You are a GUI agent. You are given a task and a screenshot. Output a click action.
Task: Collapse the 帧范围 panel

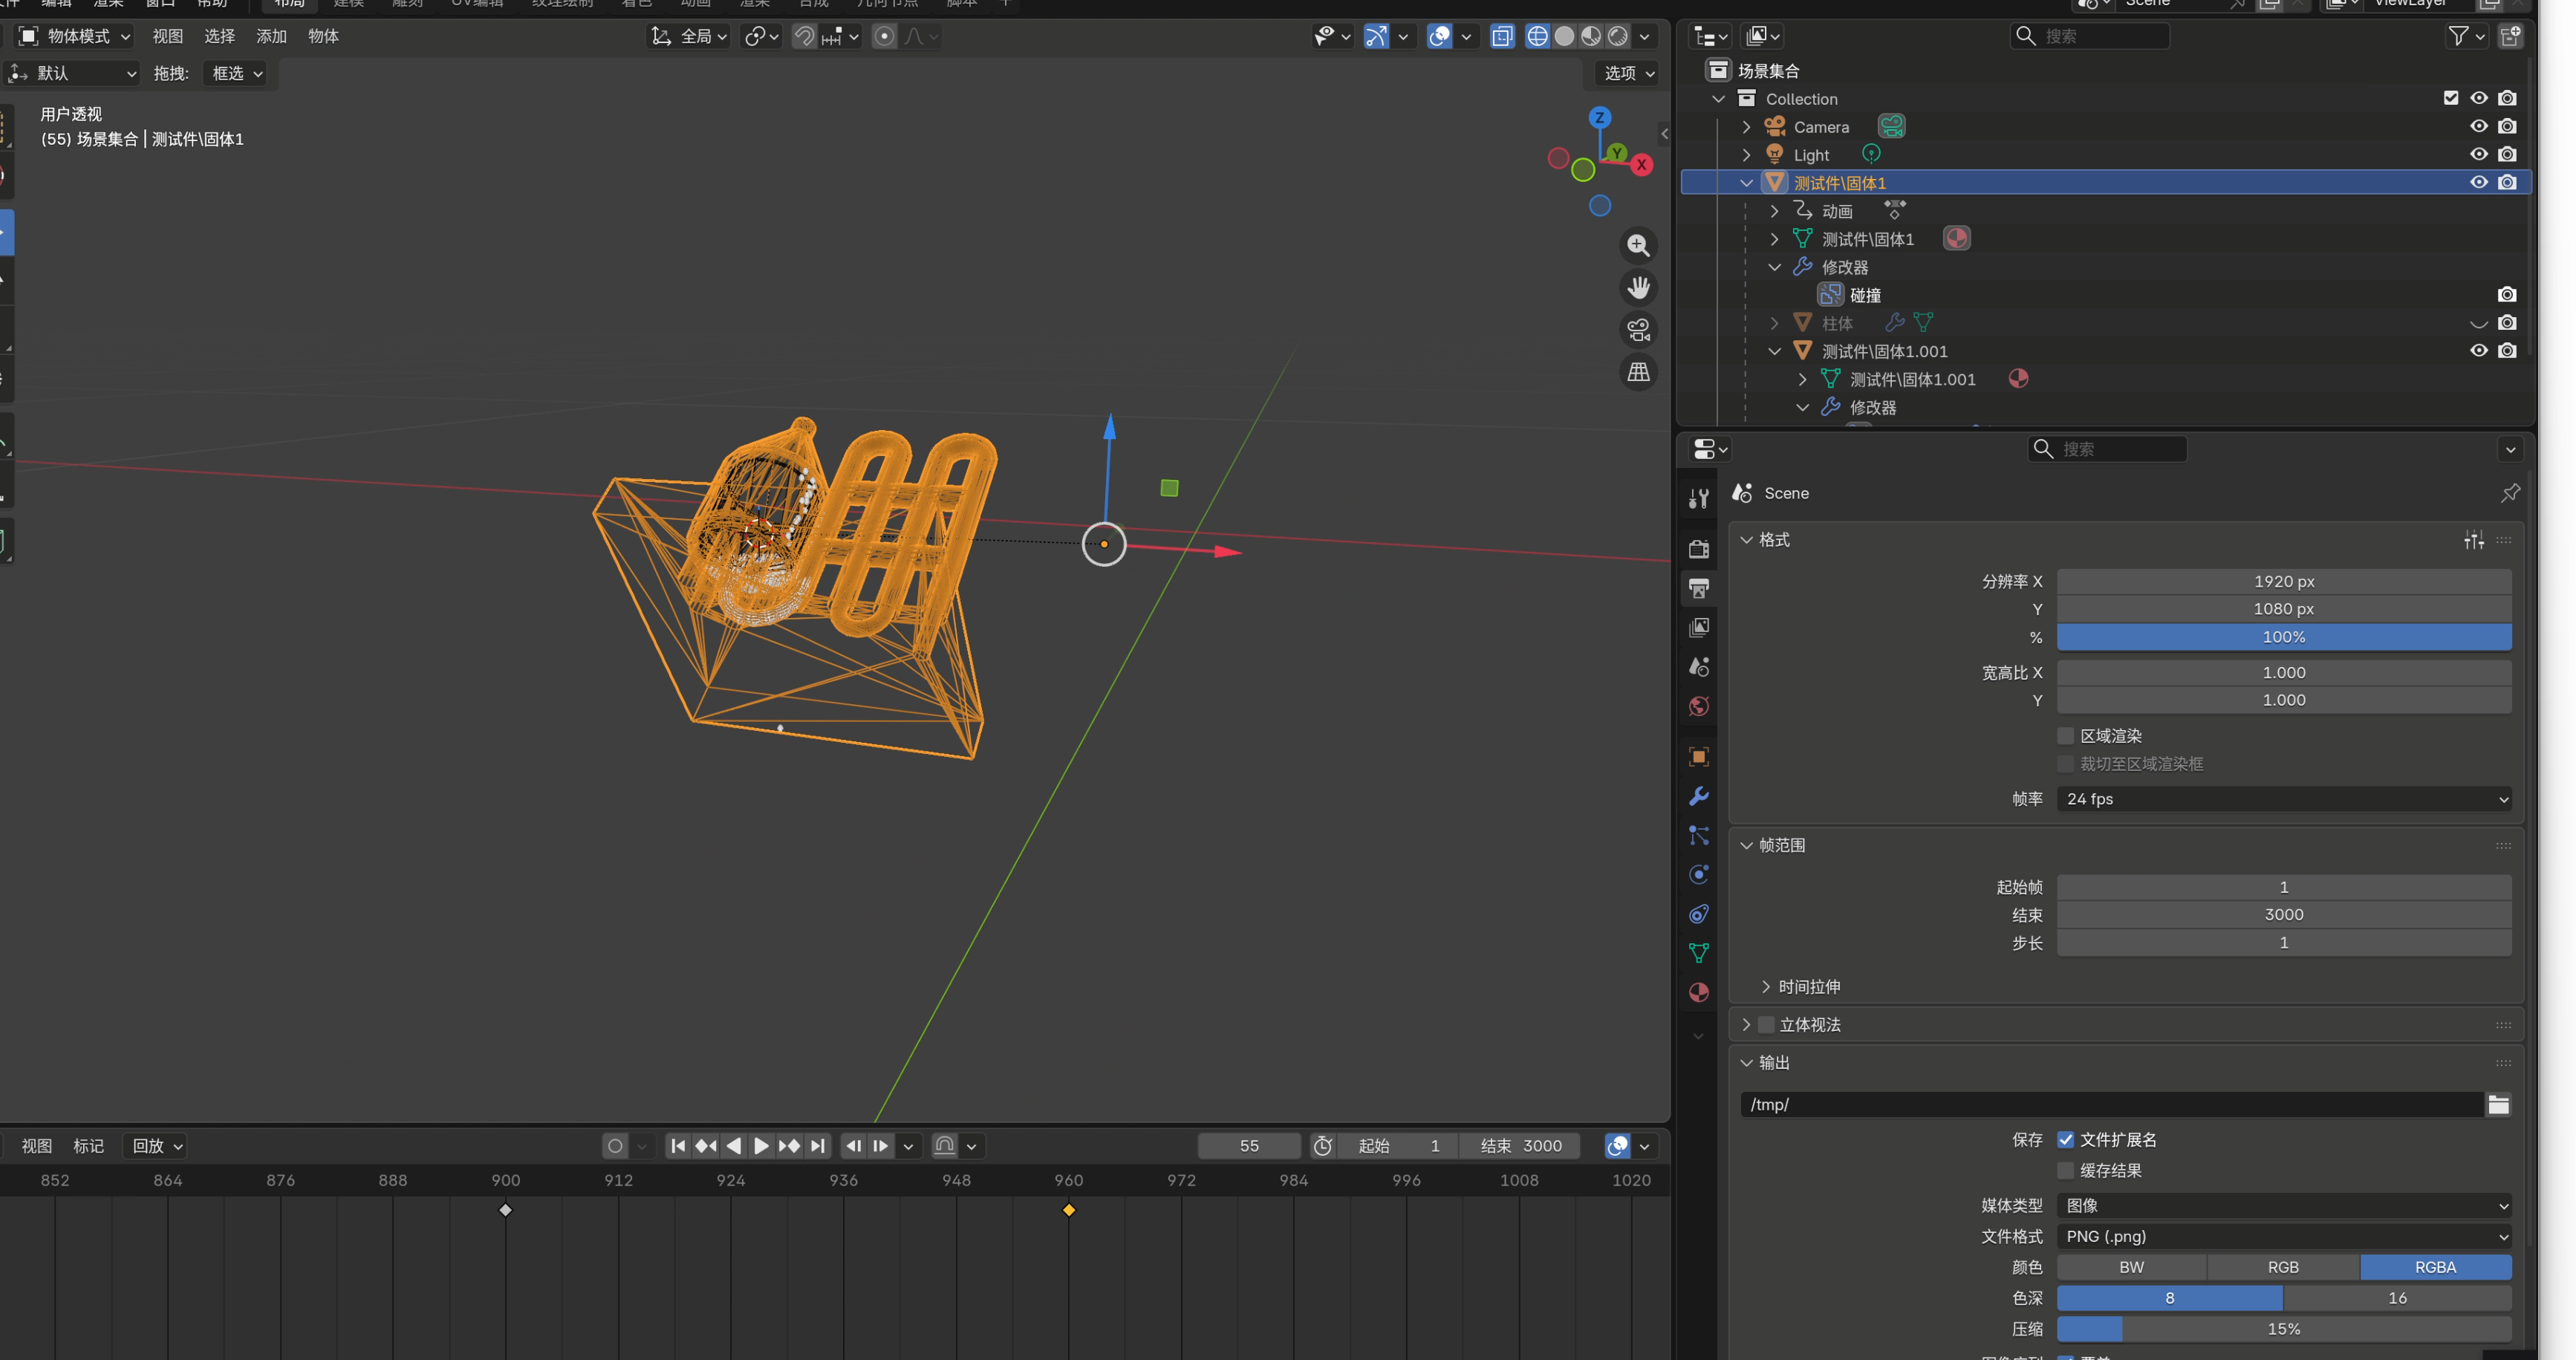click(1746, 846)
